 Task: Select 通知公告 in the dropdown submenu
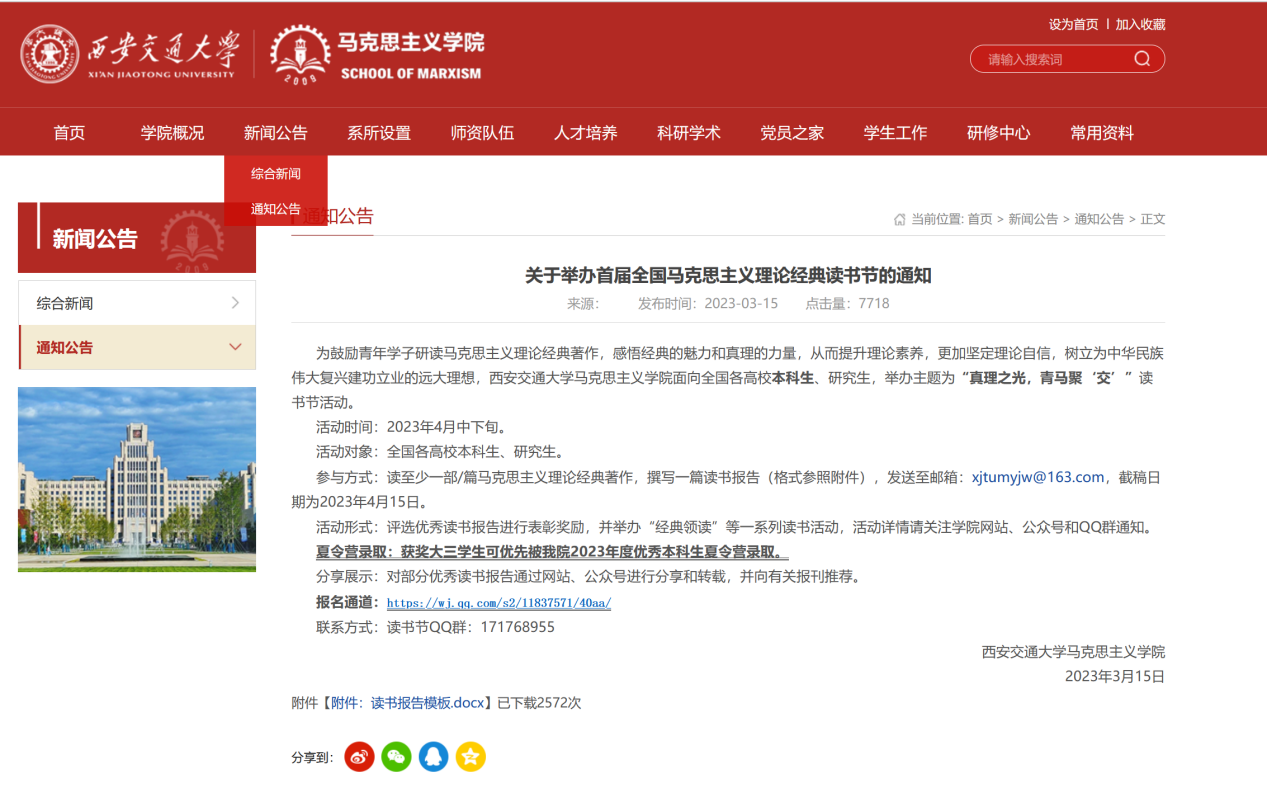tap(275, 209)
